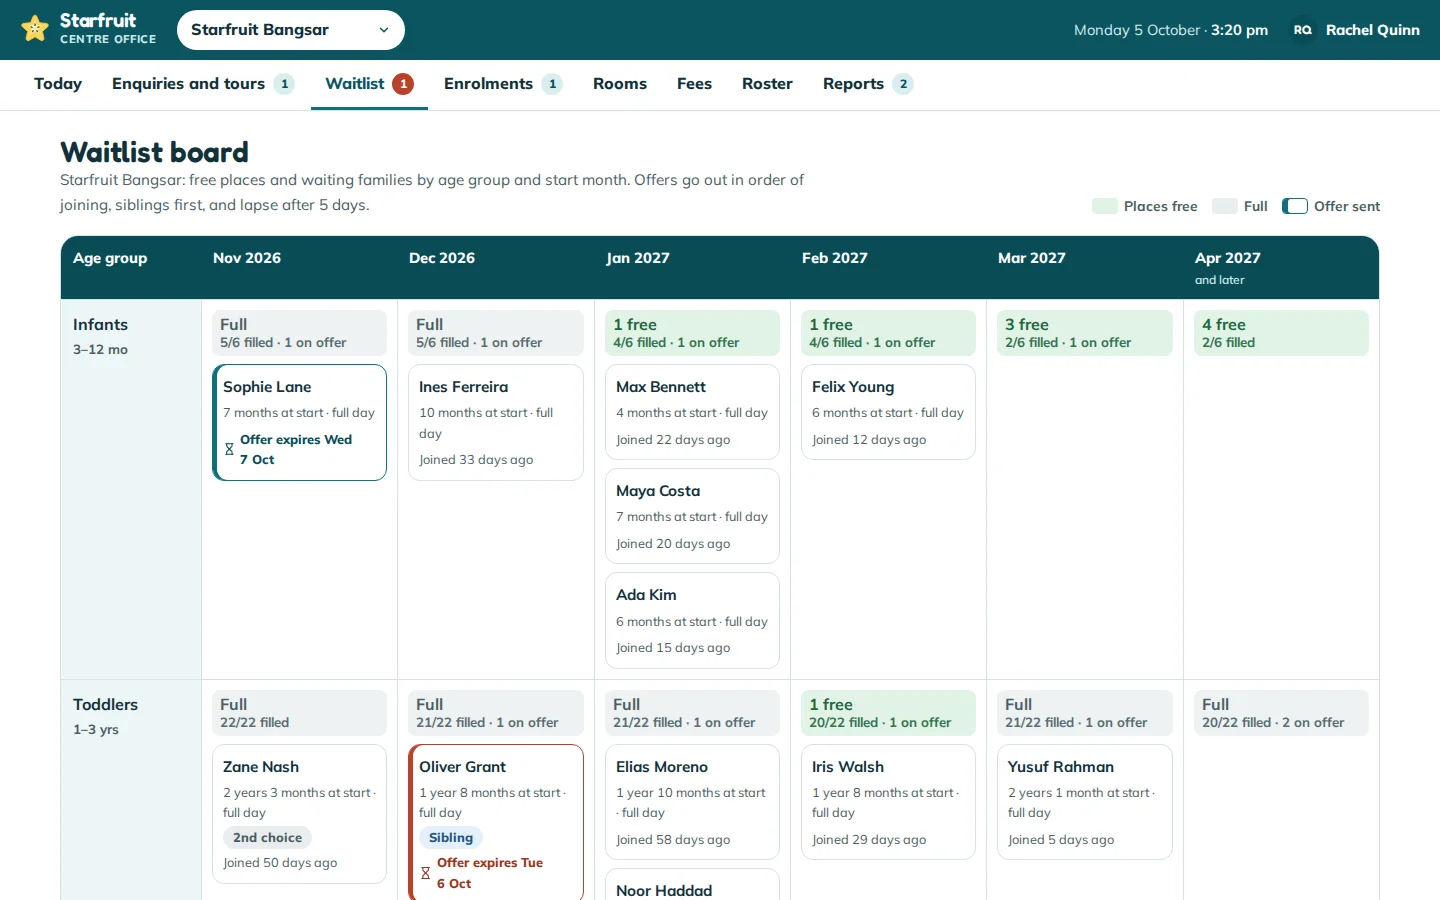Select Ada Kim's card

point(692,620)
